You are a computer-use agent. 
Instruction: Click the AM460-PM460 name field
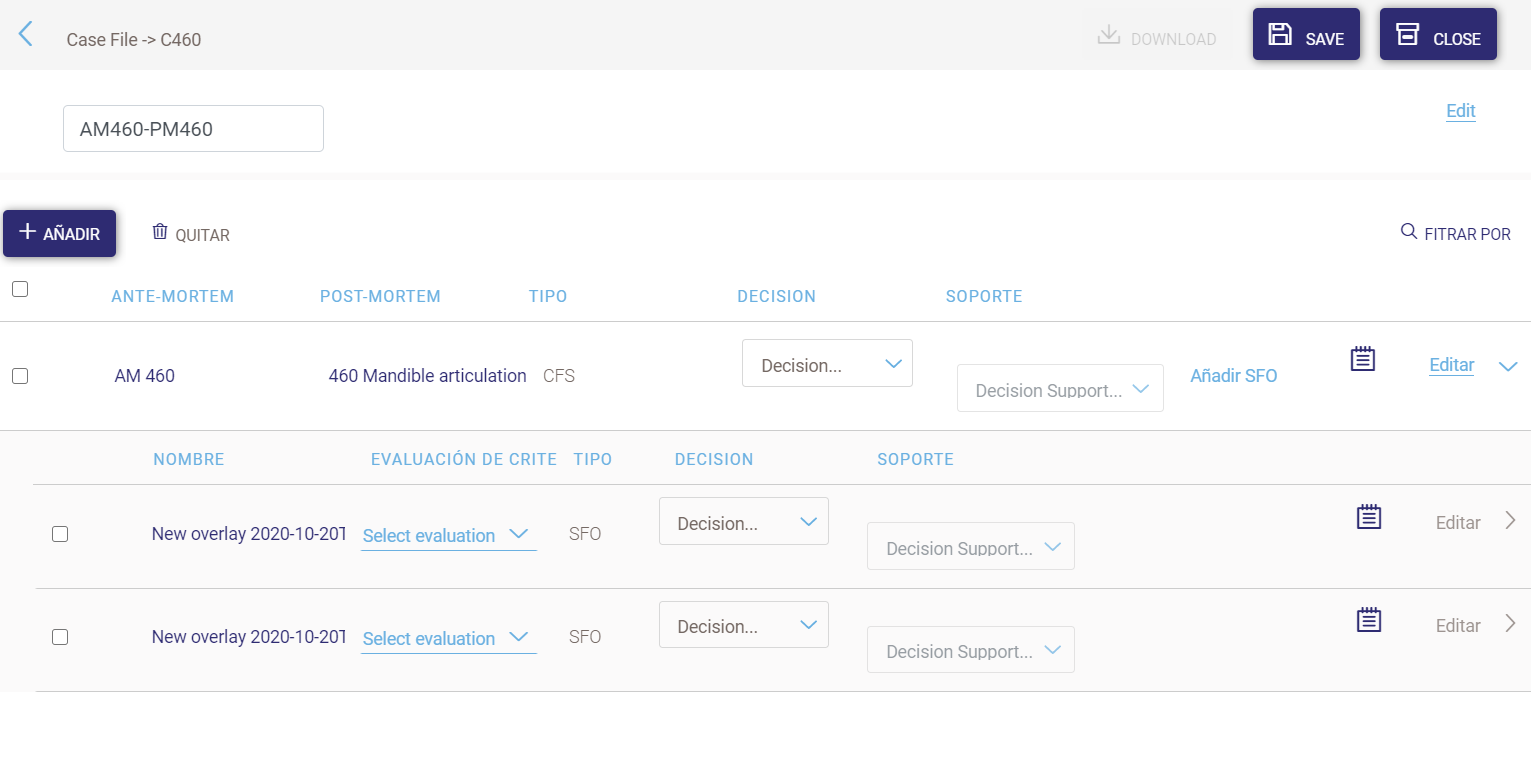(193, 129)
